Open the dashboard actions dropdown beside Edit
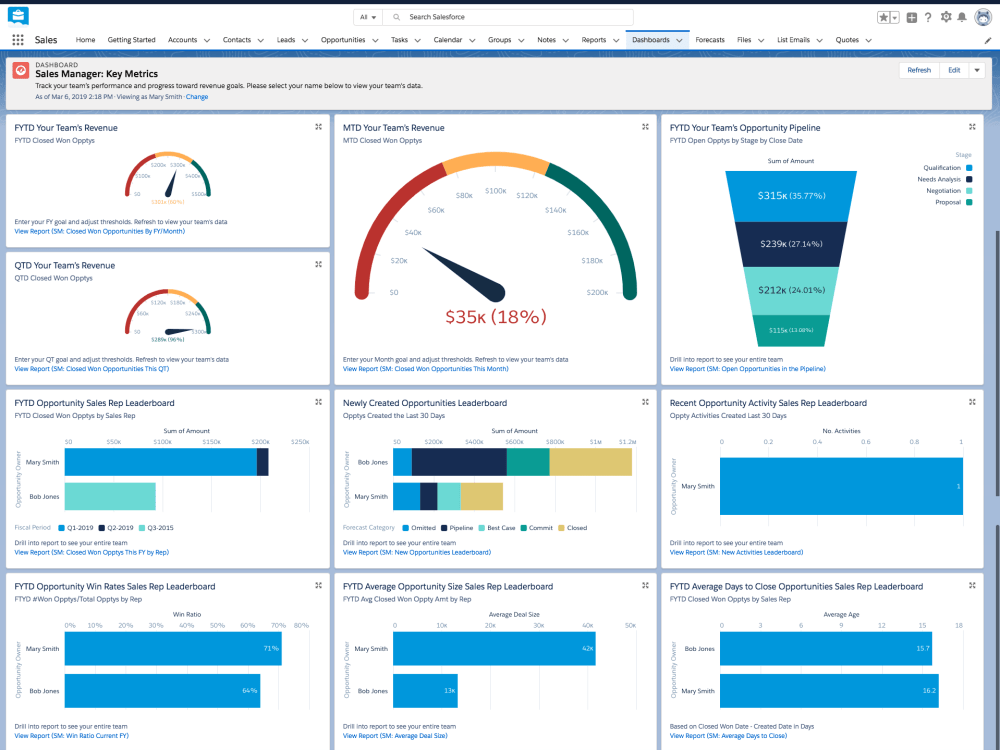 coord(977,70)
